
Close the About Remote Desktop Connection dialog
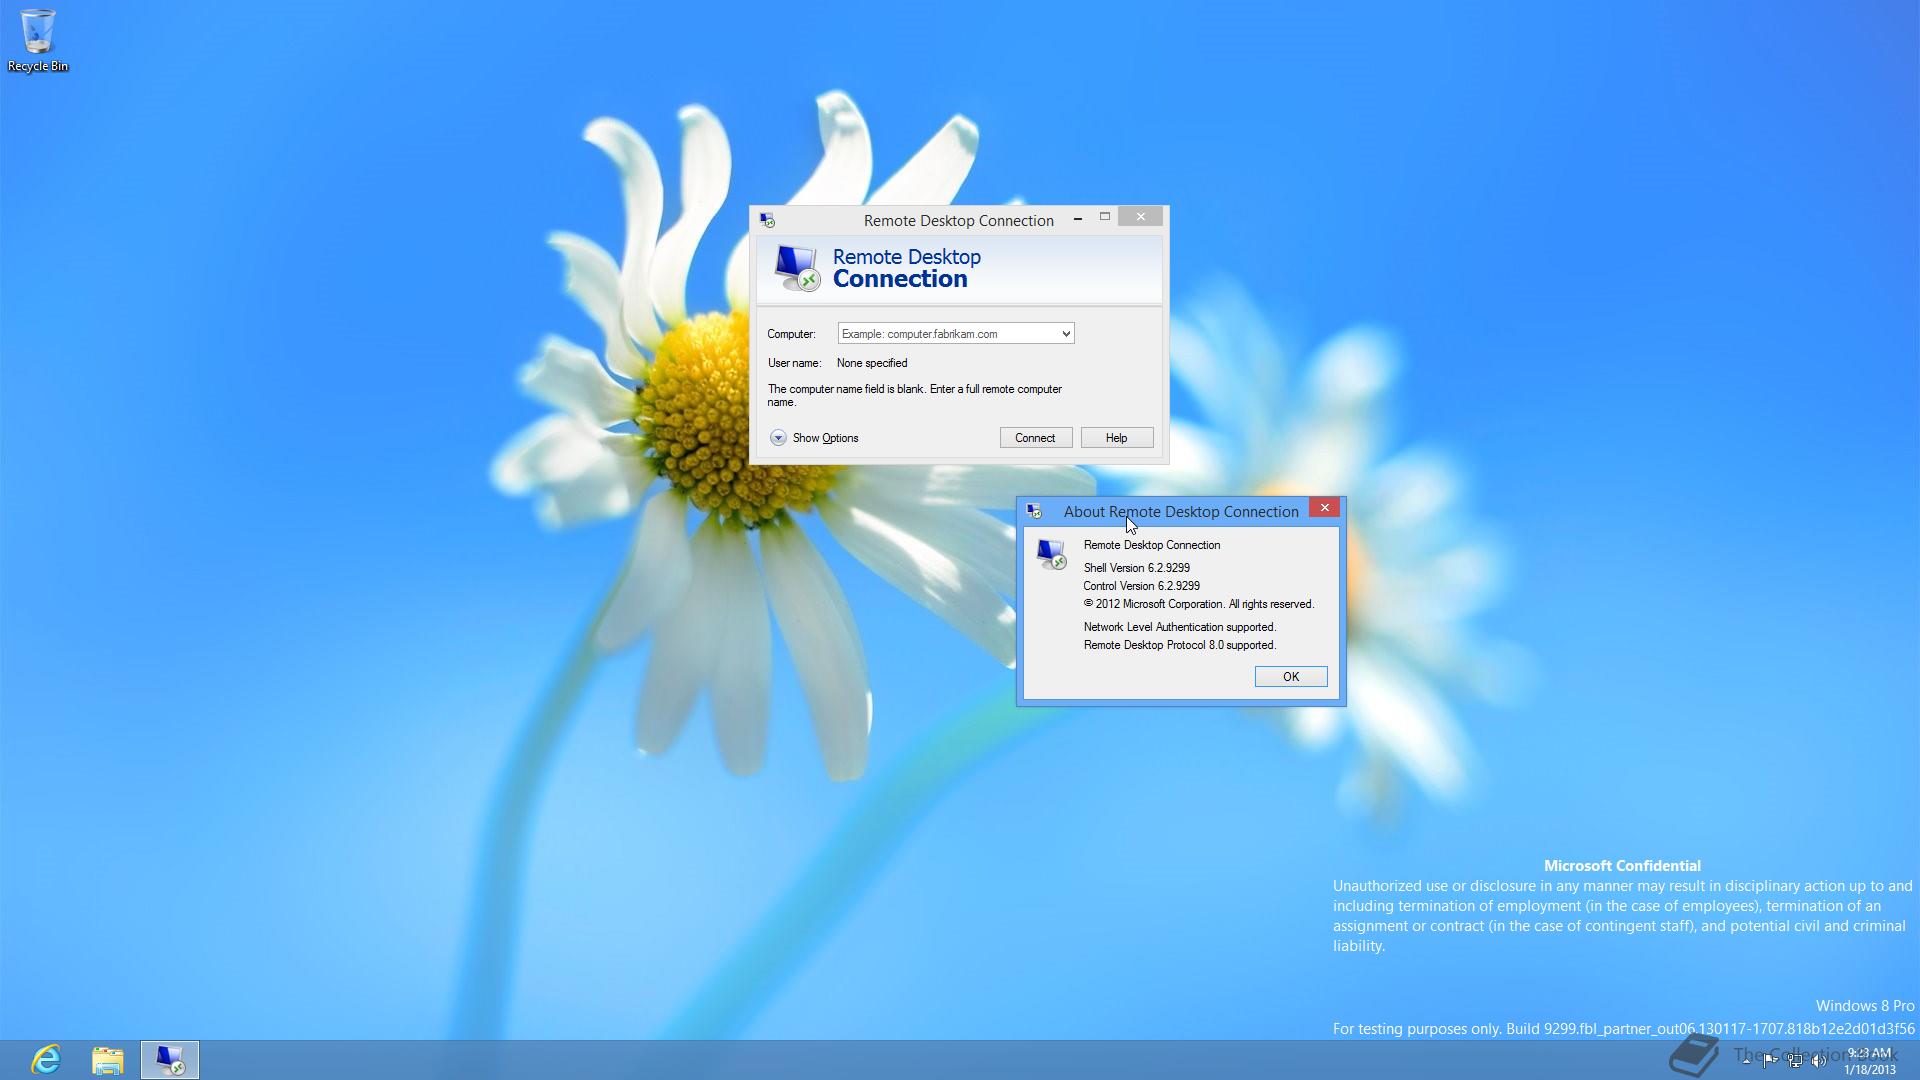click(x=1324, y=508)
